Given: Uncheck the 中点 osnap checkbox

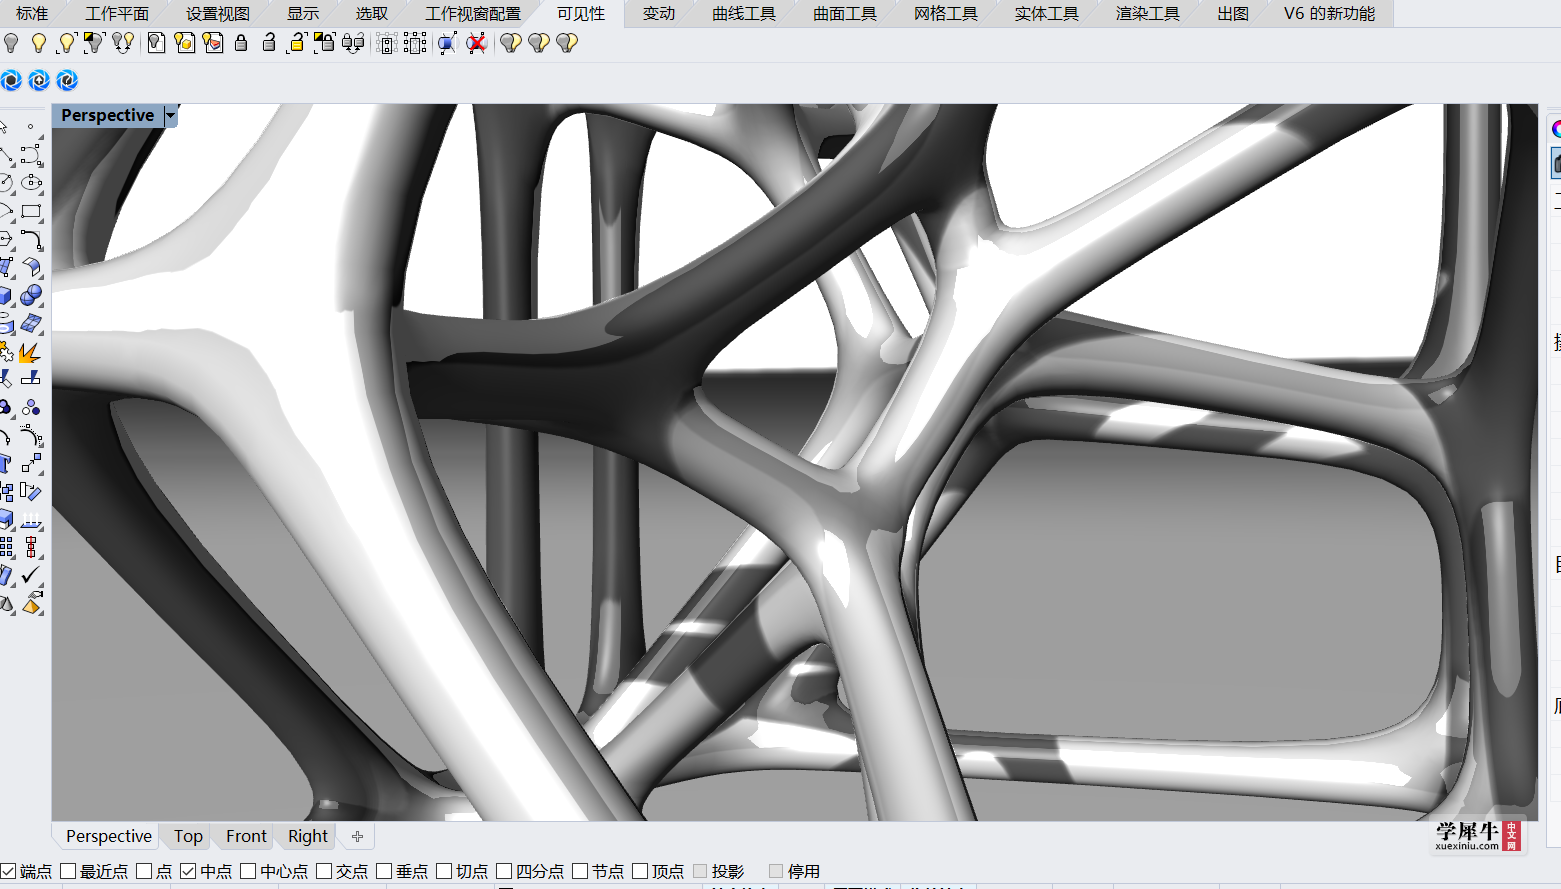Looking at the screenshot, I should [188, 871].
